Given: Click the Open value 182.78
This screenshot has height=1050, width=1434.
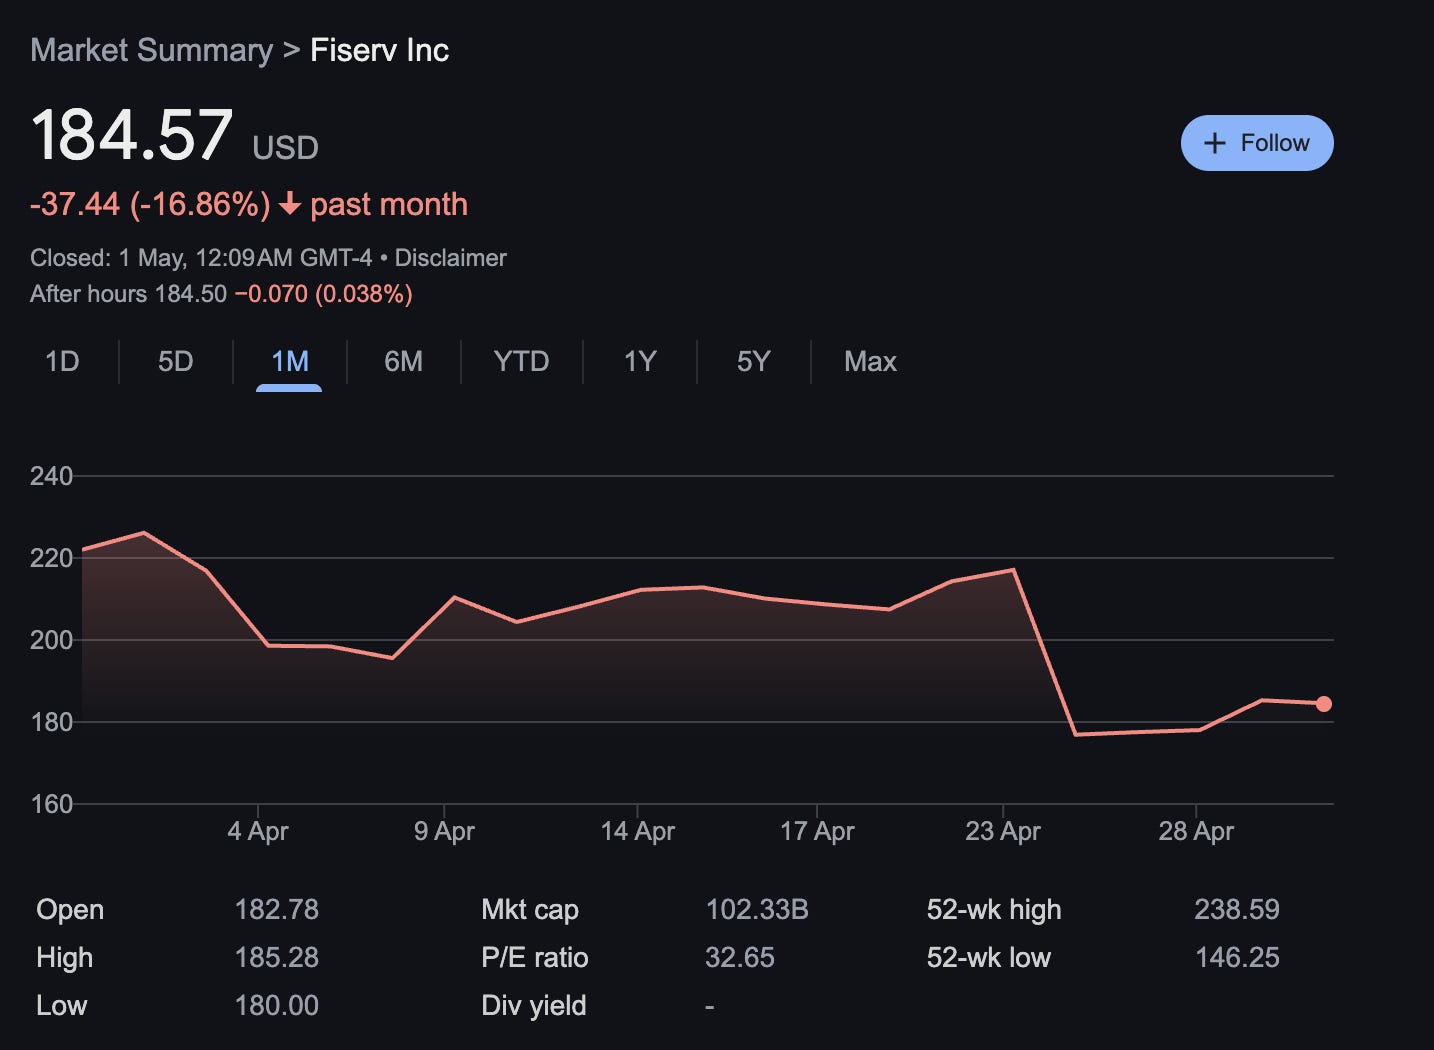Looking at the screenshot, I should pyautogui.click(x=277, y=909).
